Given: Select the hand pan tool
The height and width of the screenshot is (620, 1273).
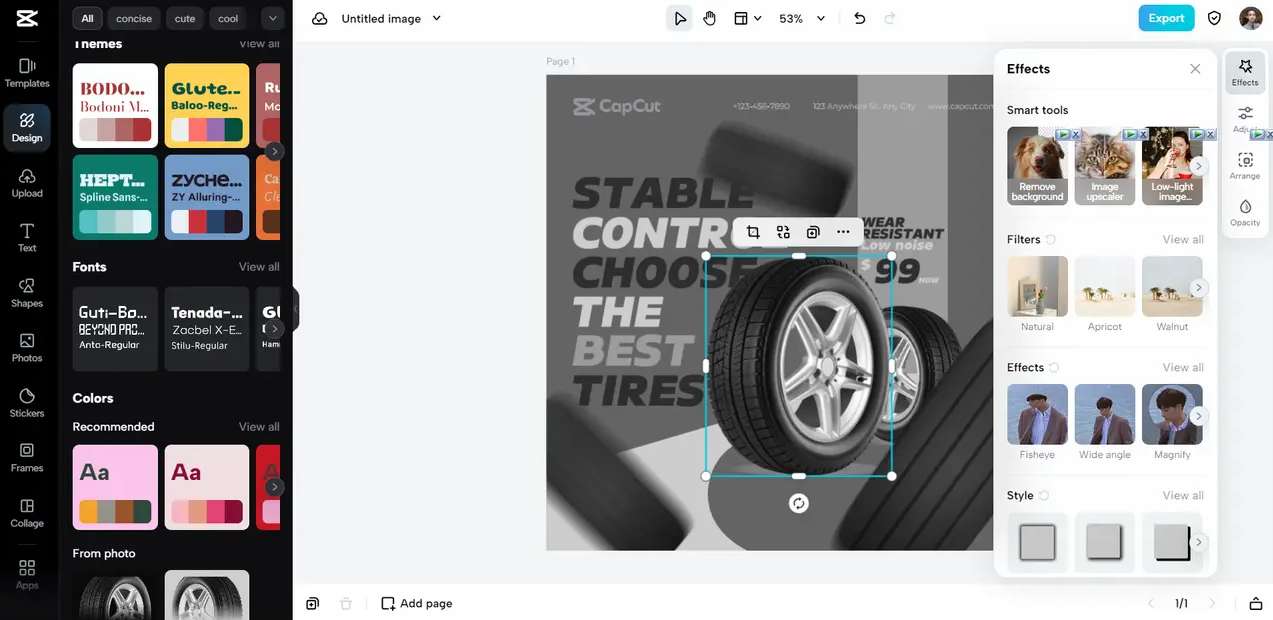Looking at the screenshot, I should click(x=710, y=18).
